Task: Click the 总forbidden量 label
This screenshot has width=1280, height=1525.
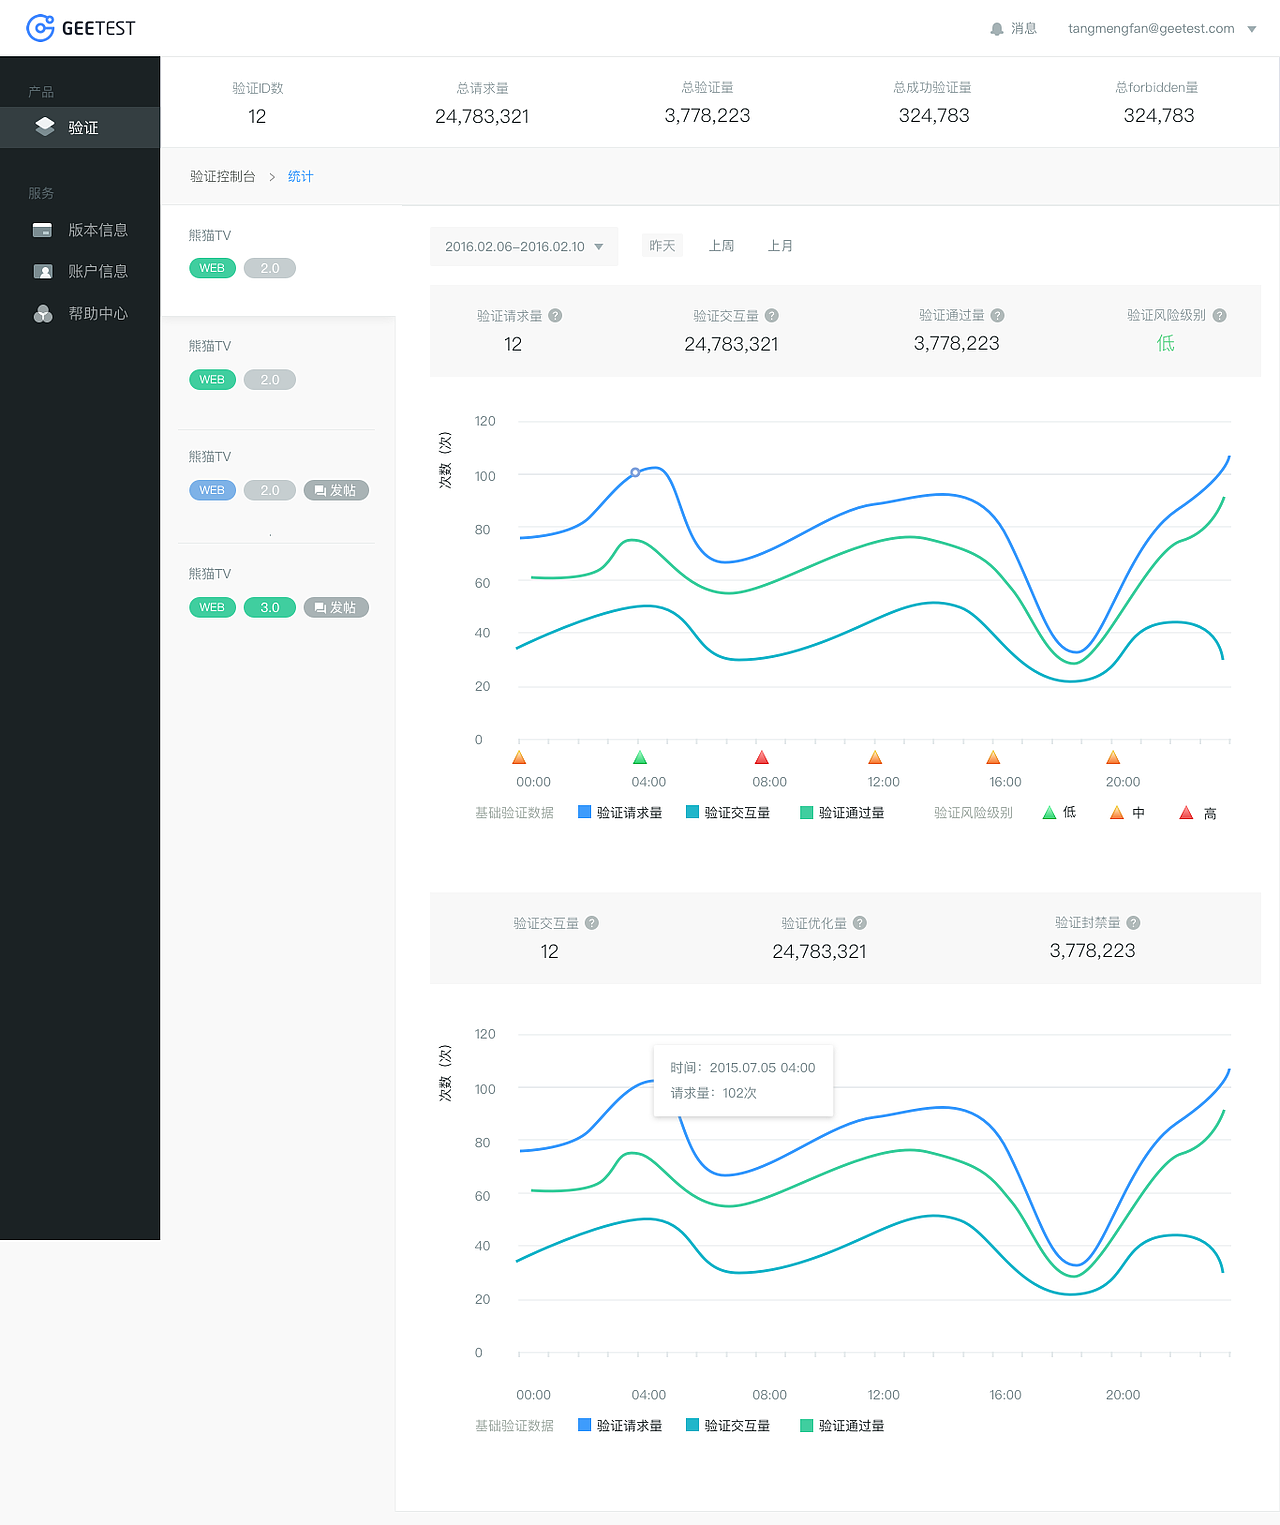Action: [x=1157, y=87]
